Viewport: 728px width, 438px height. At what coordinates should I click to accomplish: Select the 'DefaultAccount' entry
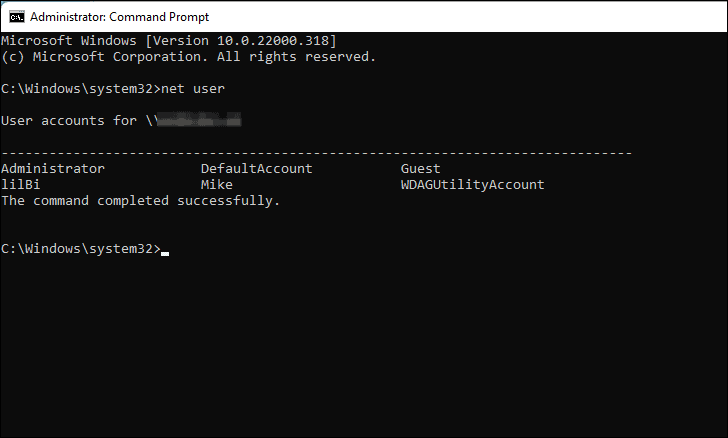pyautogui.click(x=256, y=169)
